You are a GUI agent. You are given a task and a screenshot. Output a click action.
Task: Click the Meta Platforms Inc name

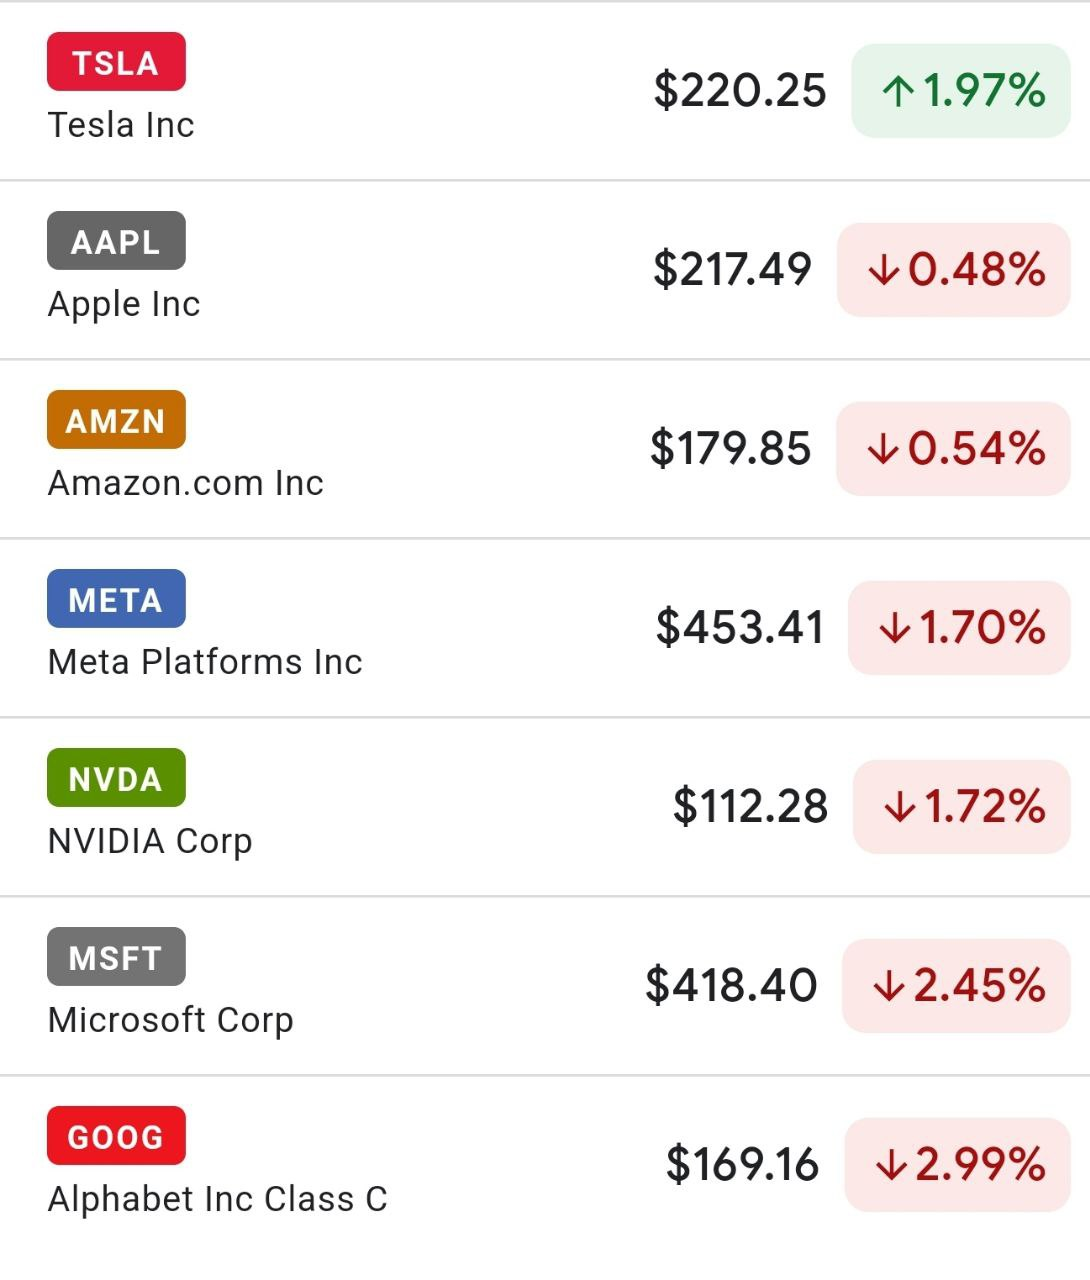pyautogui.click(x=205, y=662)
